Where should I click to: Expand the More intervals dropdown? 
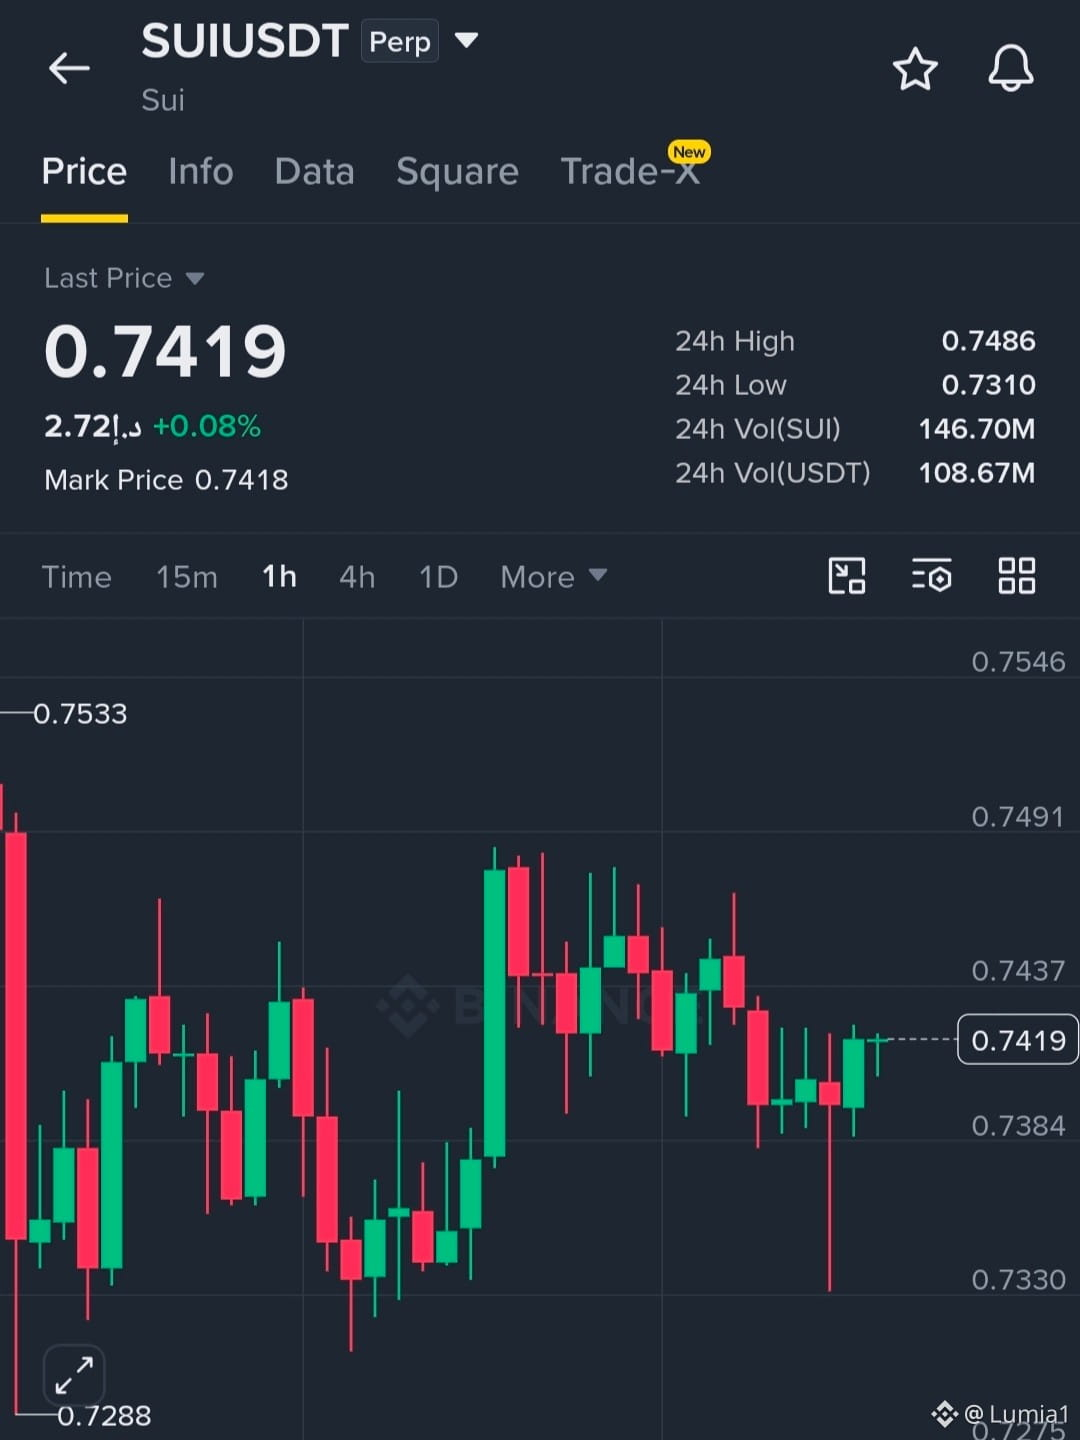click(x=553, y=577)
